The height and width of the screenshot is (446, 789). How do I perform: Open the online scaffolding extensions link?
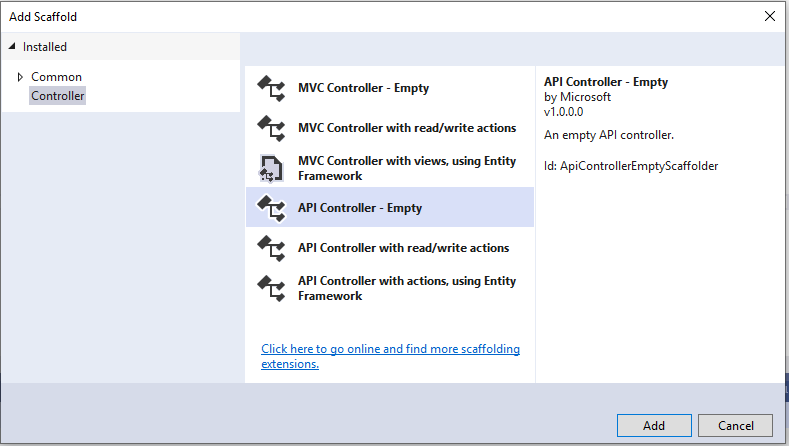click(390, 356)
